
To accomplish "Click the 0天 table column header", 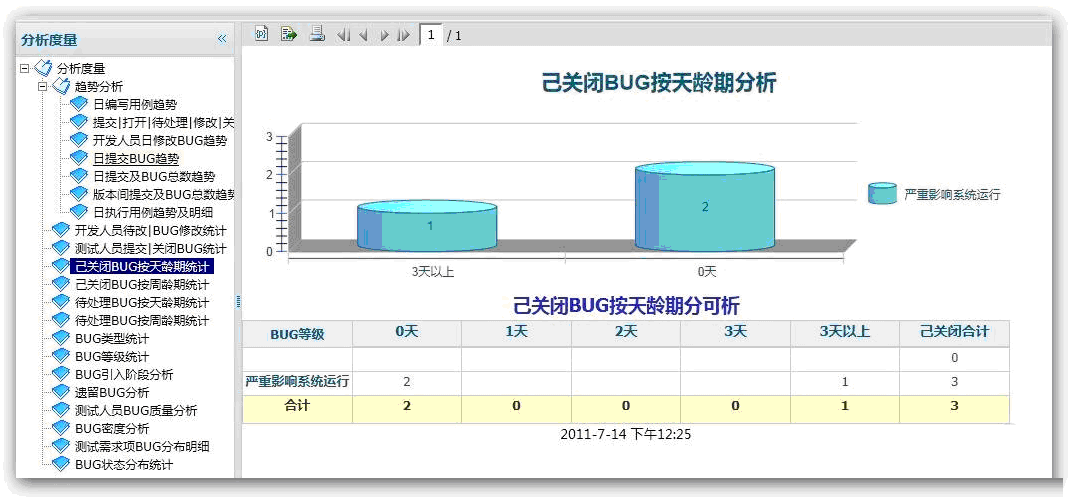I will [407, 333].
